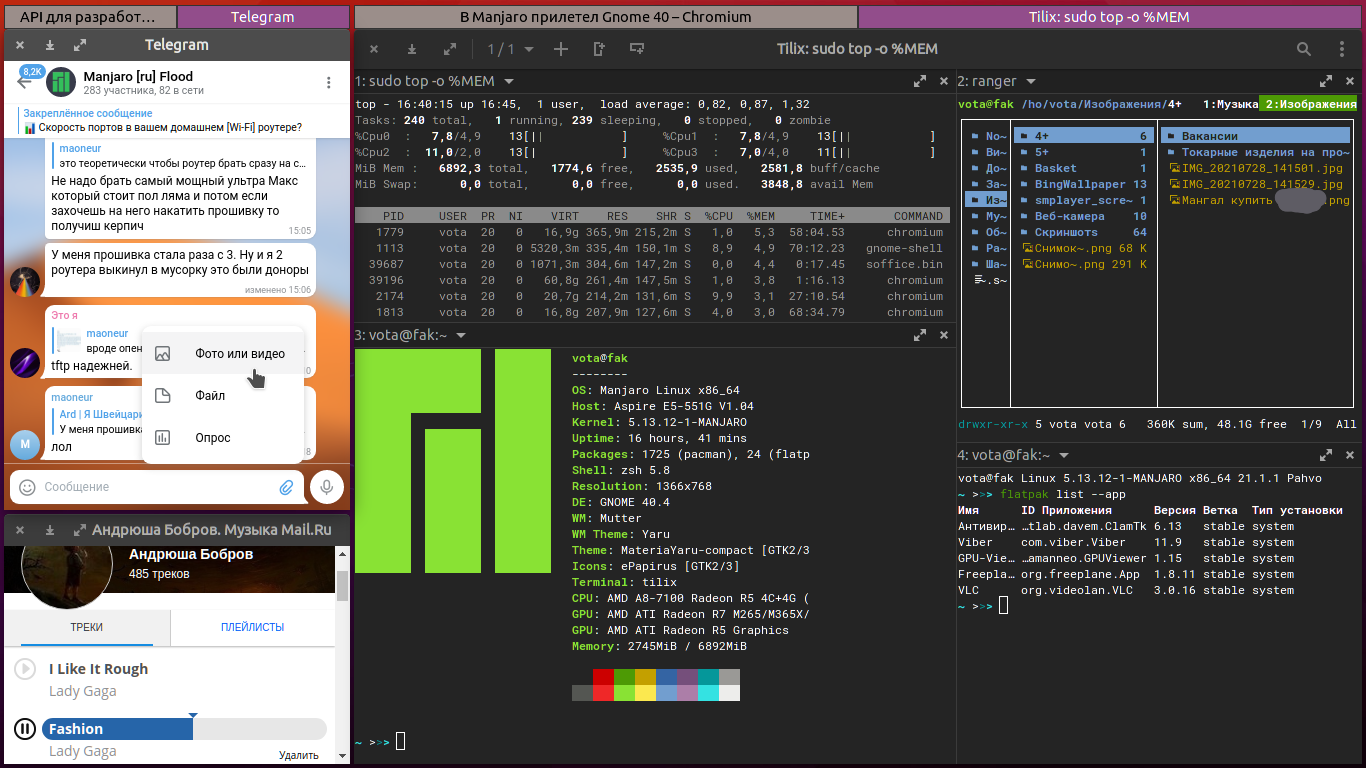Open the '4: vota@fak:~' terminal title dropdown

[x=1064, y=455]
